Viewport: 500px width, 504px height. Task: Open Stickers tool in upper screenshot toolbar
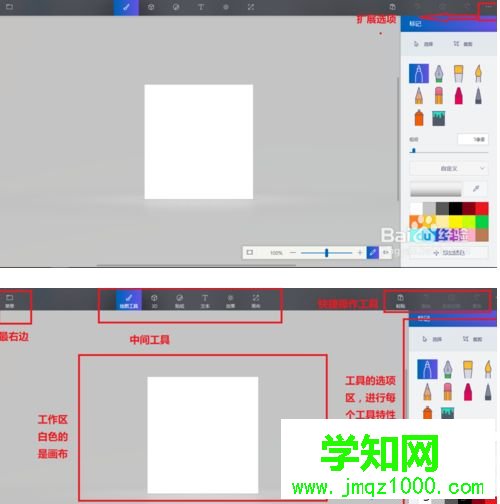tap(176, 7)
